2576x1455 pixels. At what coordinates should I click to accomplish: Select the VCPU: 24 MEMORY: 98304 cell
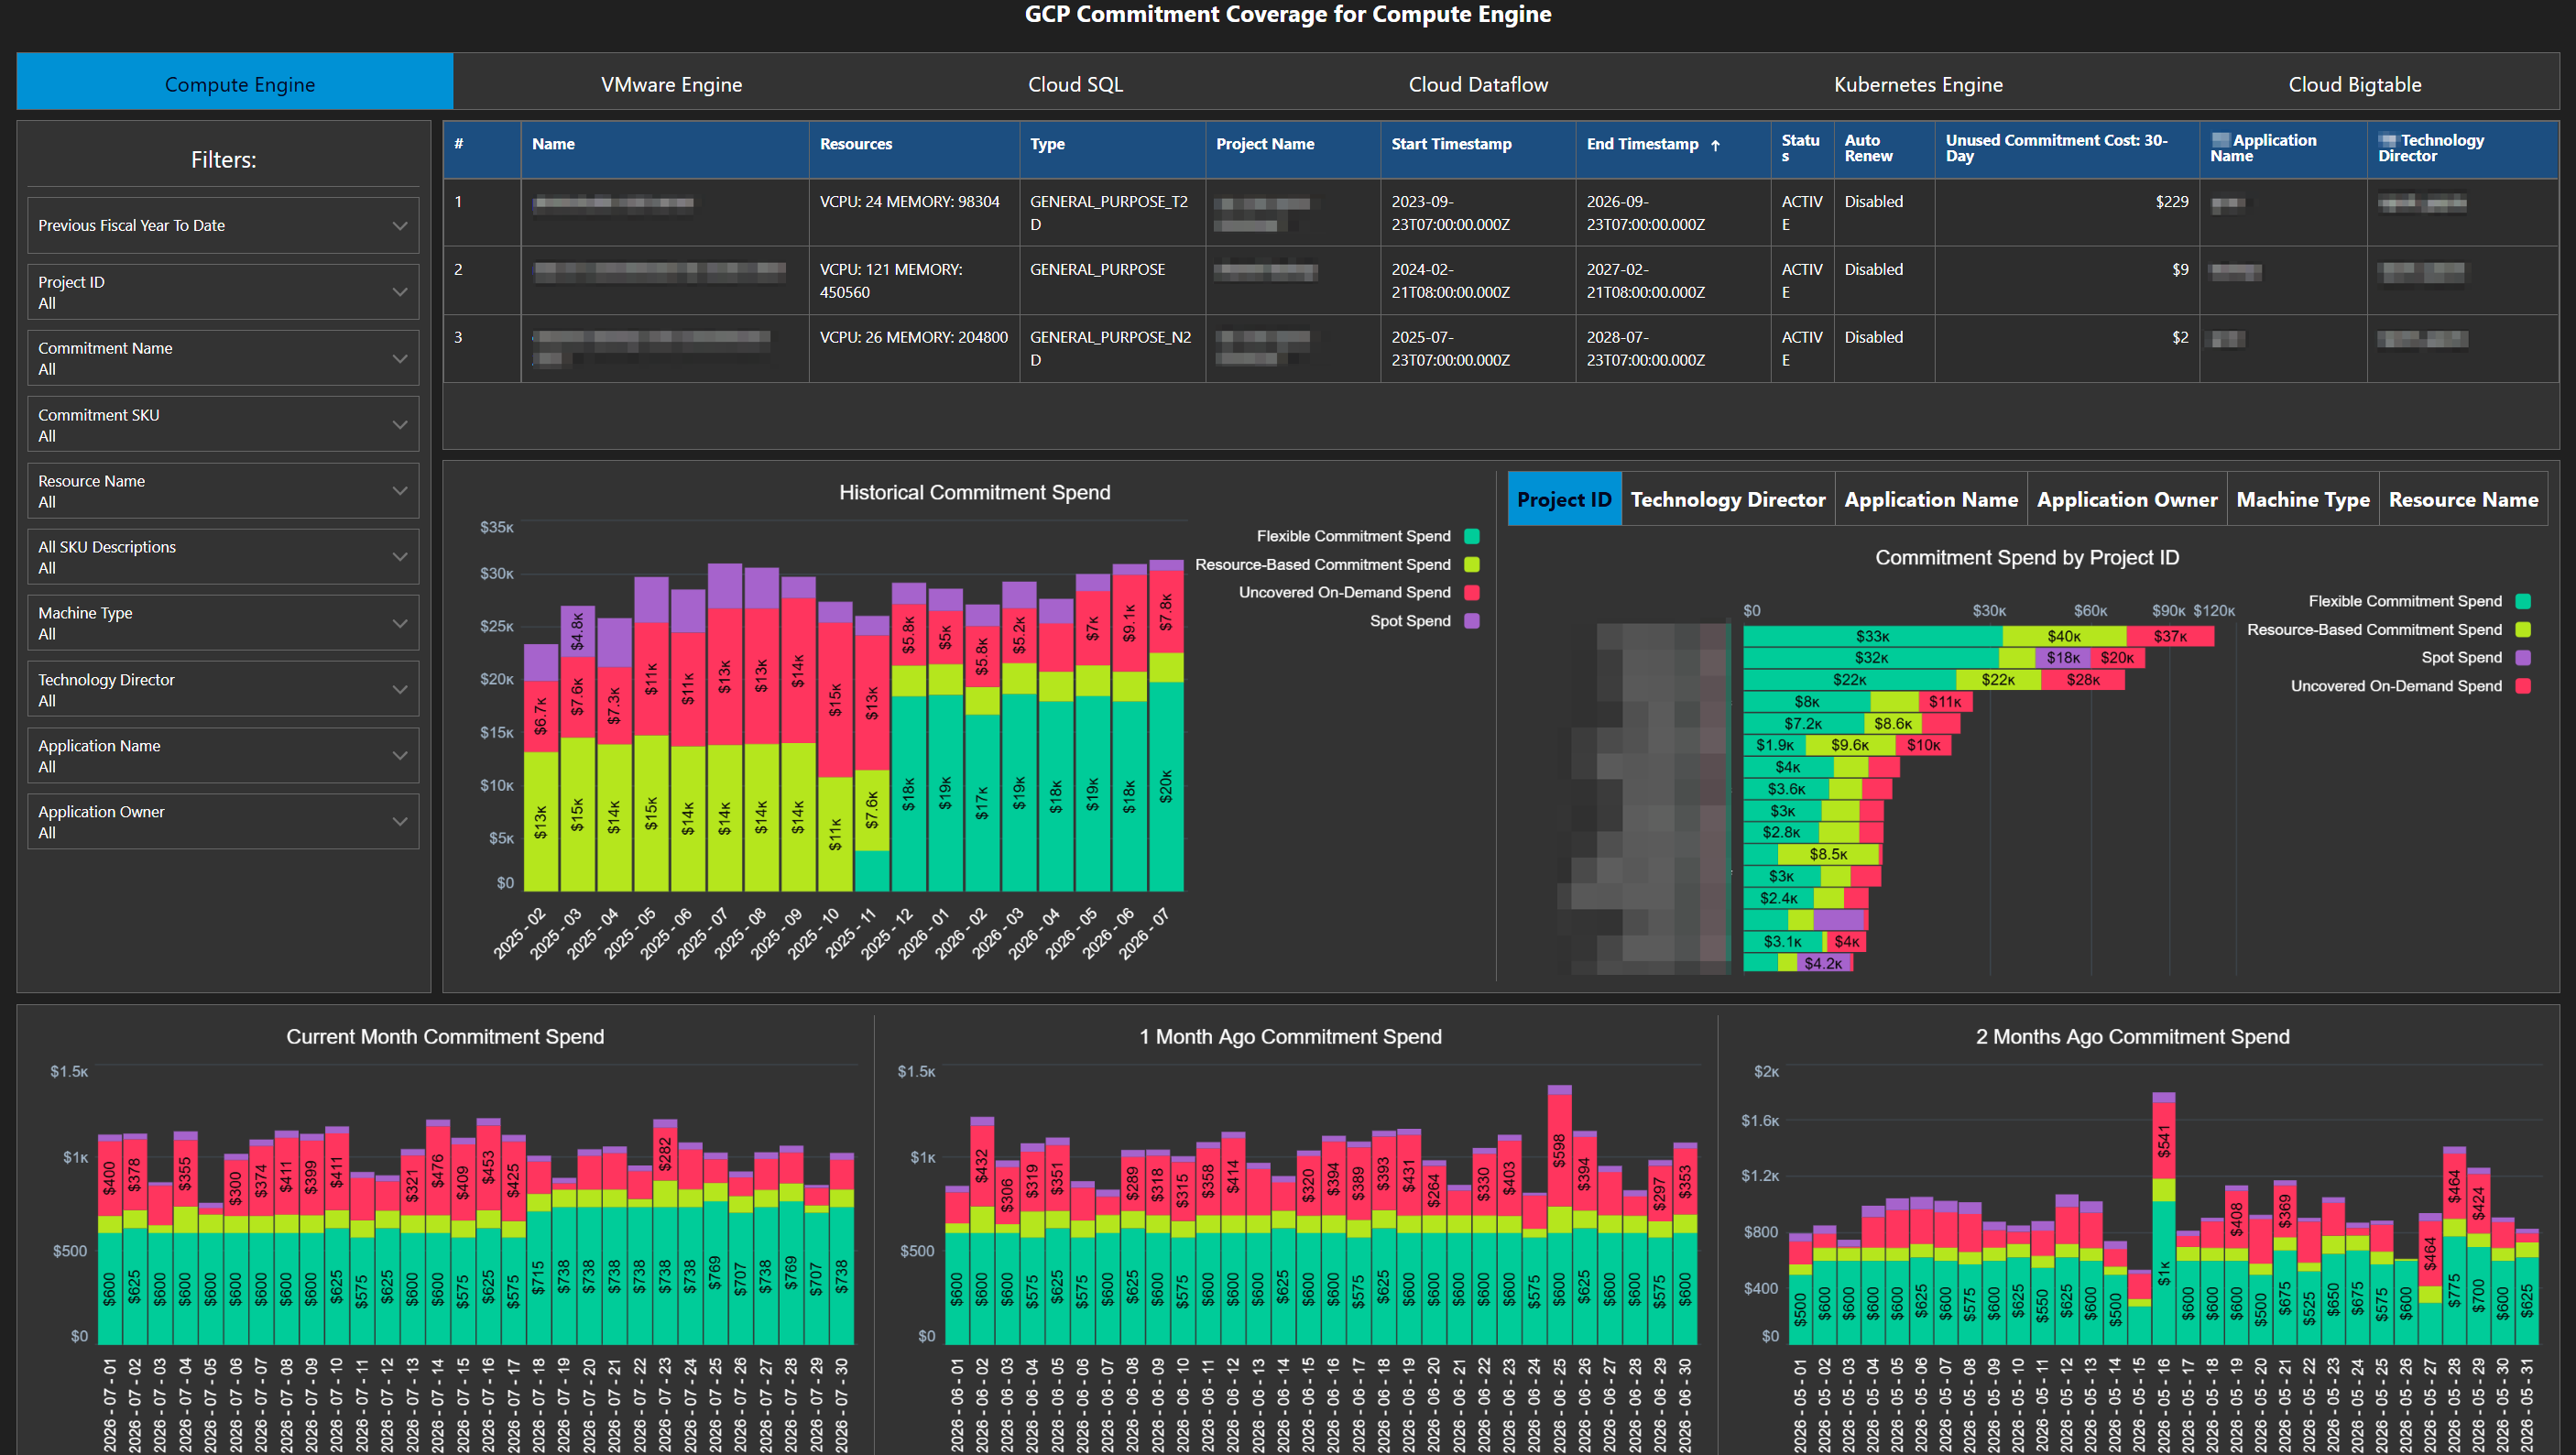click(914, 213)
